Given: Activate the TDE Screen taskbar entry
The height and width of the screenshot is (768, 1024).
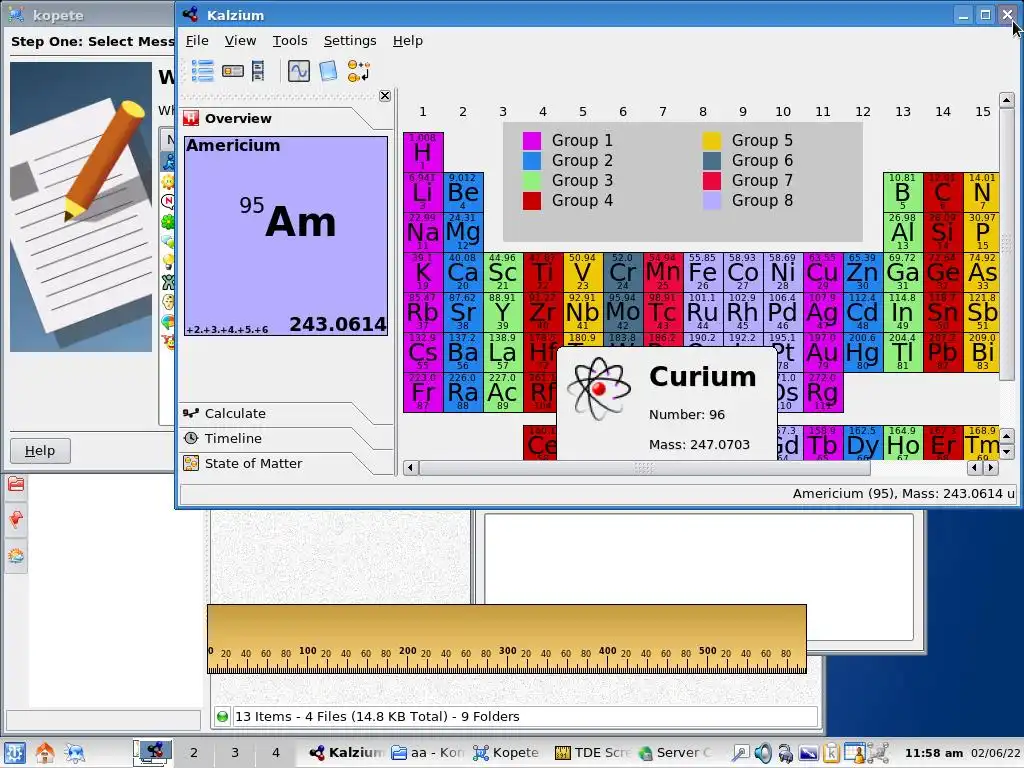Looking at the screenshot, I should [x=592, y=753].
